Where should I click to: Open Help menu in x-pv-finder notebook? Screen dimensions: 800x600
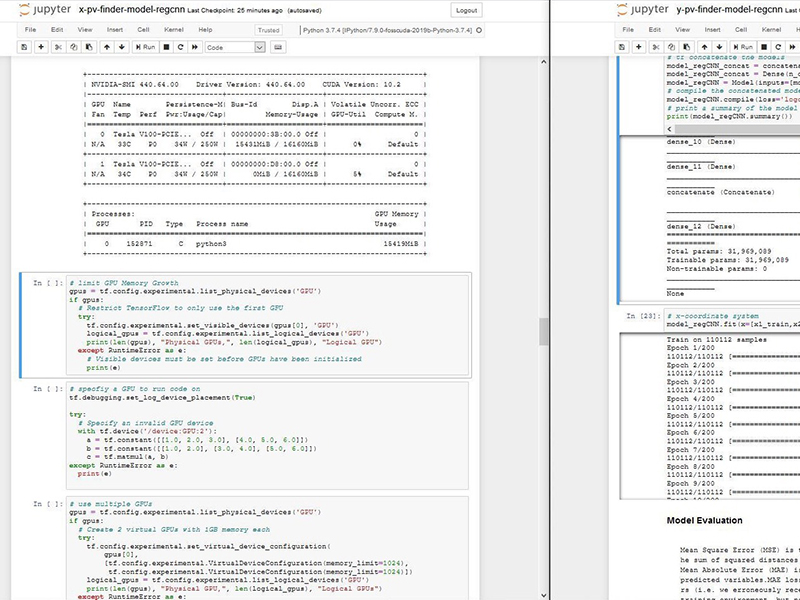(x=205, y=30)
